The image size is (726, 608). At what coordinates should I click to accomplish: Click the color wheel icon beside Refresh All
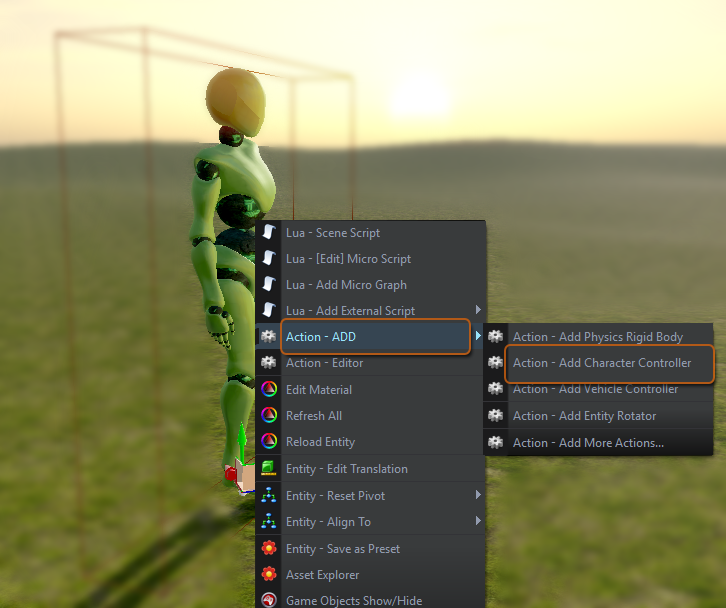point(269,415)
